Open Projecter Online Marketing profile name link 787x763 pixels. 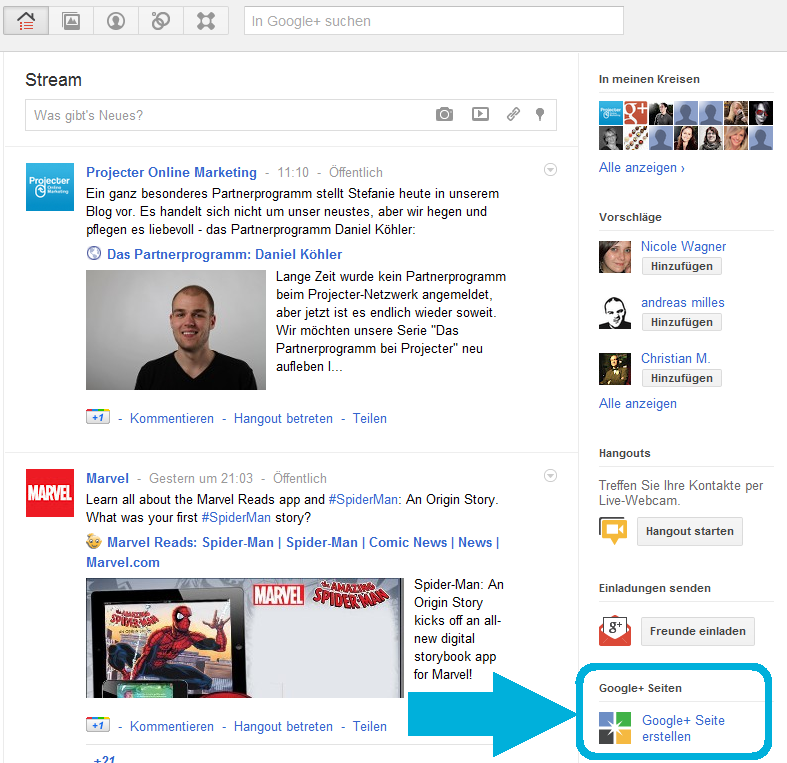(171, 172)
